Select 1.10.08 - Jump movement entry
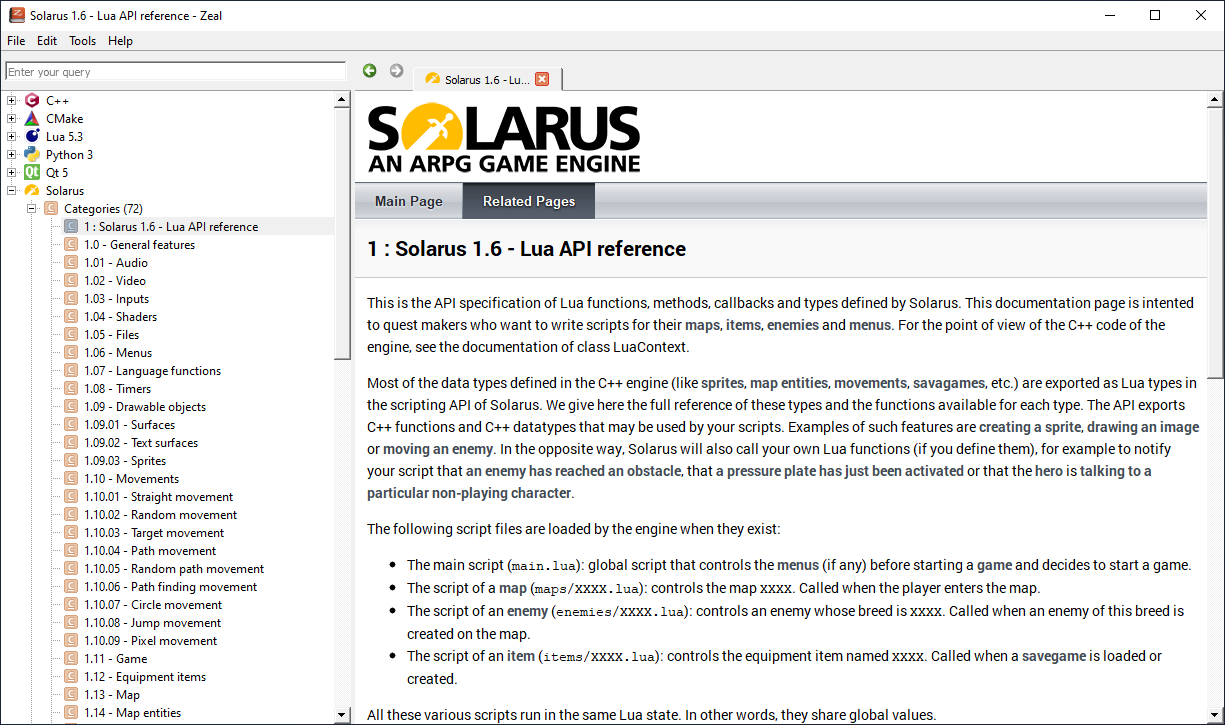Screen dimensions: 1225x725 tap(152, 622)
